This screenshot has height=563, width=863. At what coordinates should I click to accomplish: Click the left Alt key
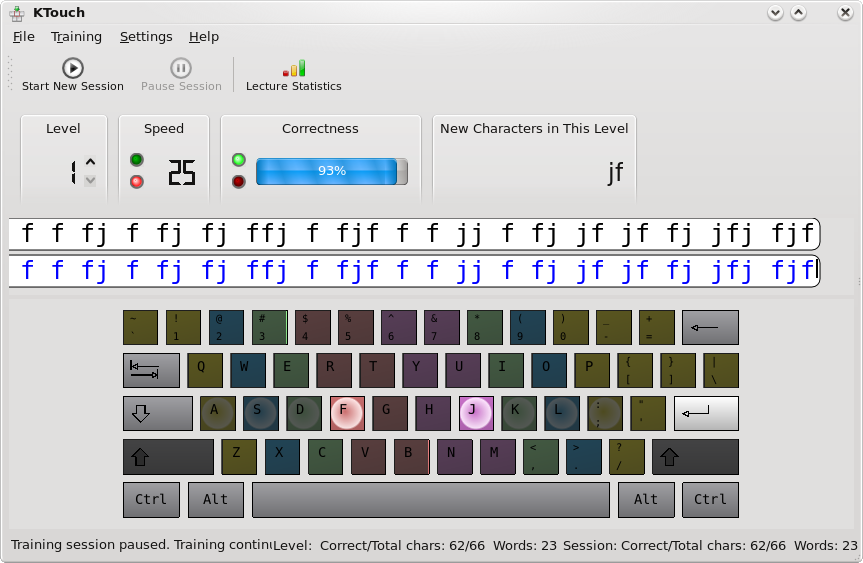(216, 500)
